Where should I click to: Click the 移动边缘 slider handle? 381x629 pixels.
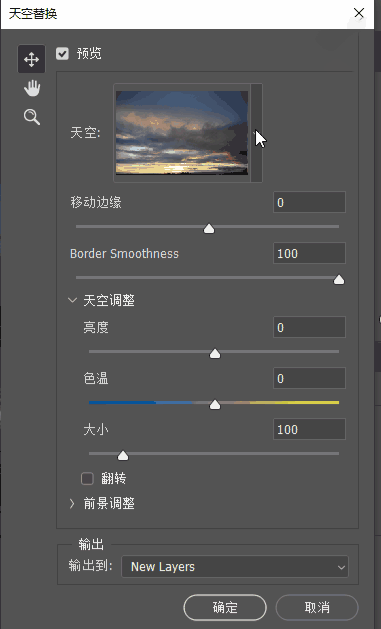pos(209,229)
